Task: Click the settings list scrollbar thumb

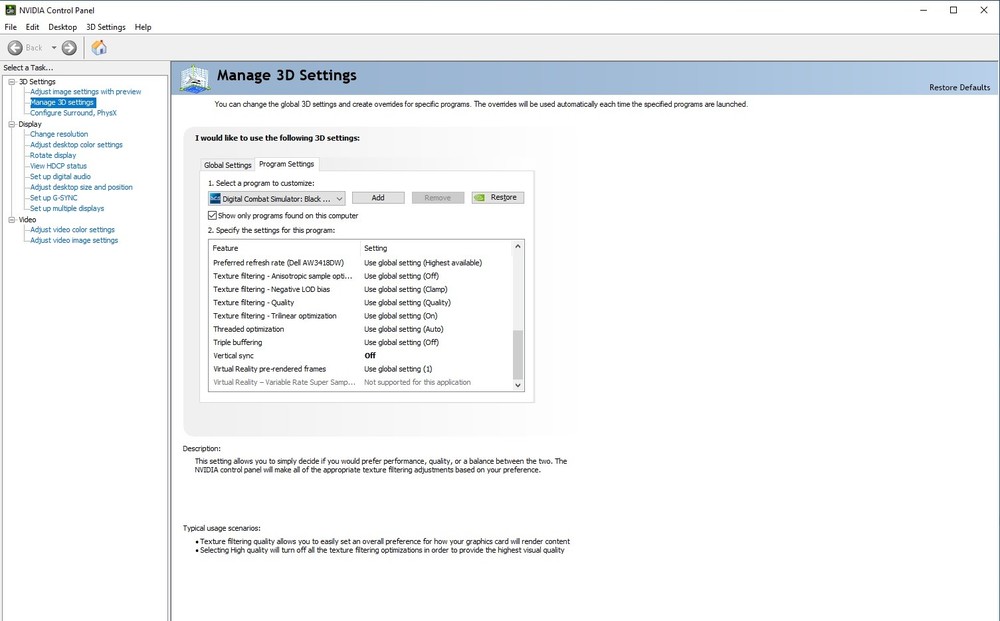Action: (x=518, y=354)
